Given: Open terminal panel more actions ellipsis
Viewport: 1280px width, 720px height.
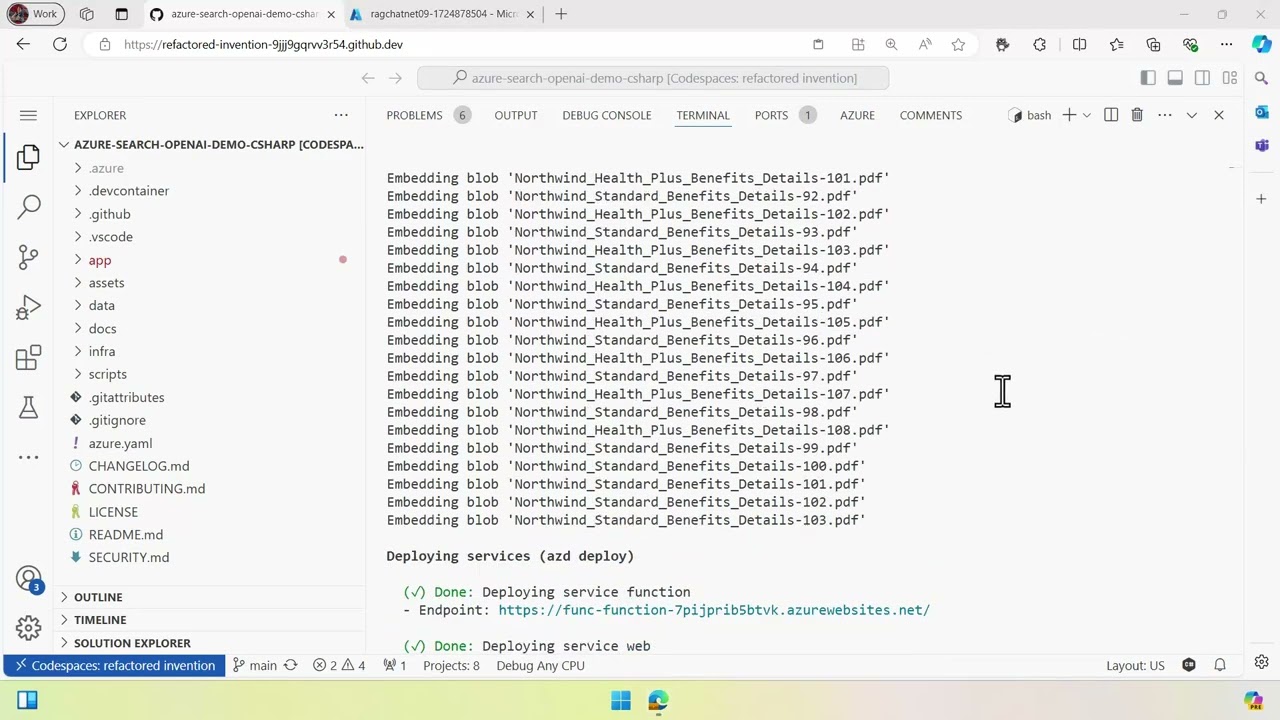Looking at the screenshot, I should coord(1165,115).
